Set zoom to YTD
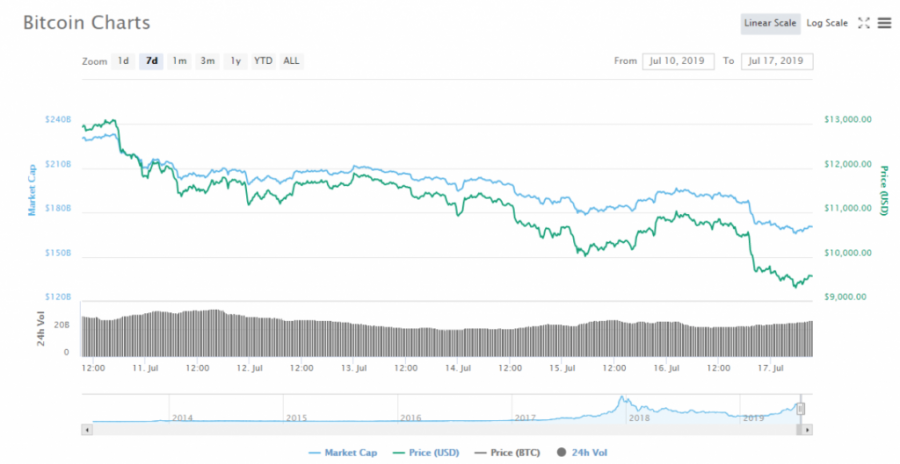Viewport: 900px width, 464px height. [263, 61]
